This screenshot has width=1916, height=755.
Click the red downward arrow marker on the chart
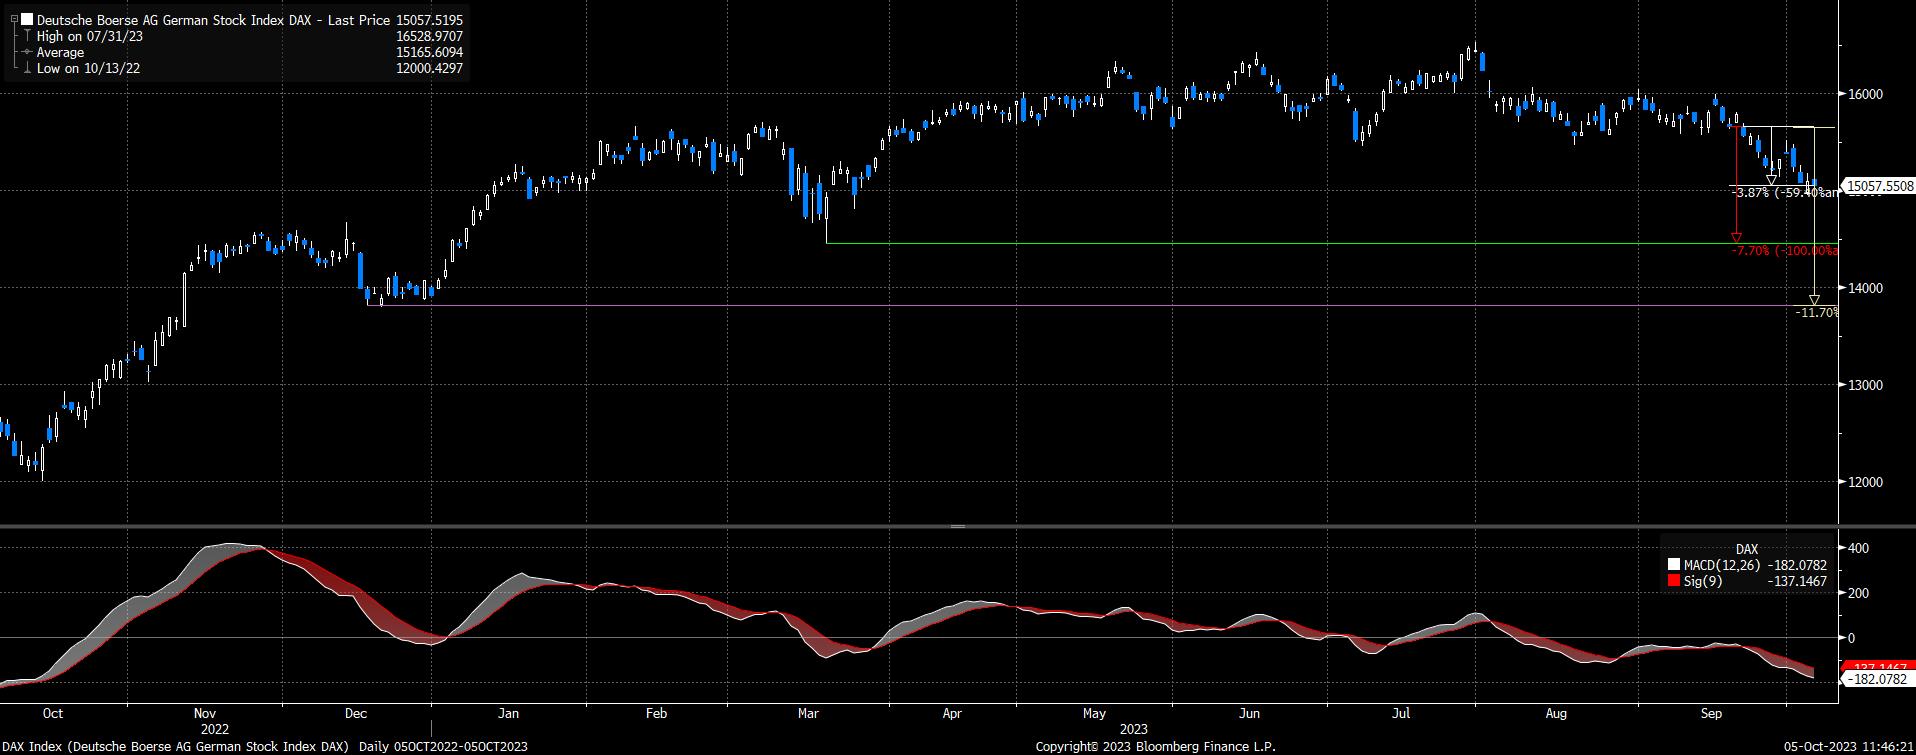[1736, 238]
